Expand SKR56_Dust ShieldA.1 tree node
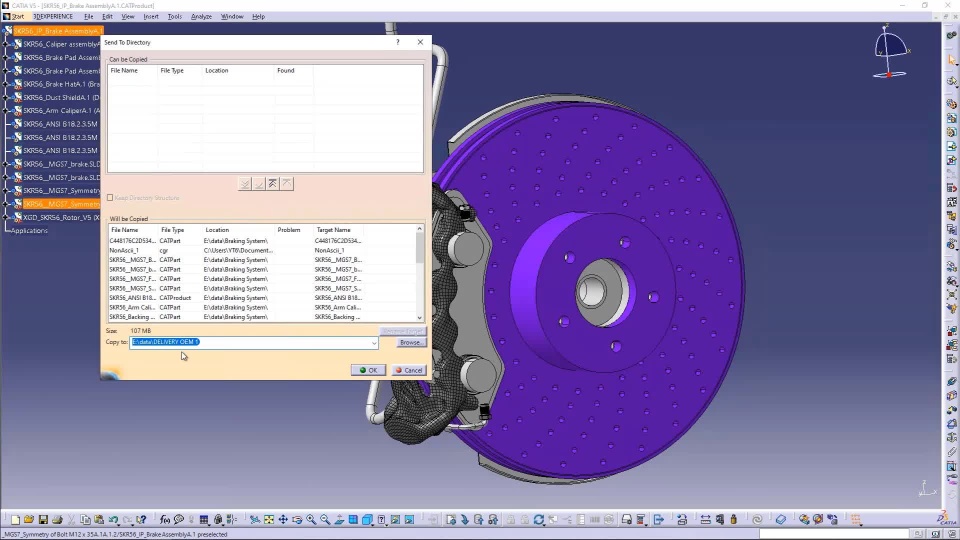The height and width of the screenshot is (540, 960). pyautogui.click(x=6, y=97)
